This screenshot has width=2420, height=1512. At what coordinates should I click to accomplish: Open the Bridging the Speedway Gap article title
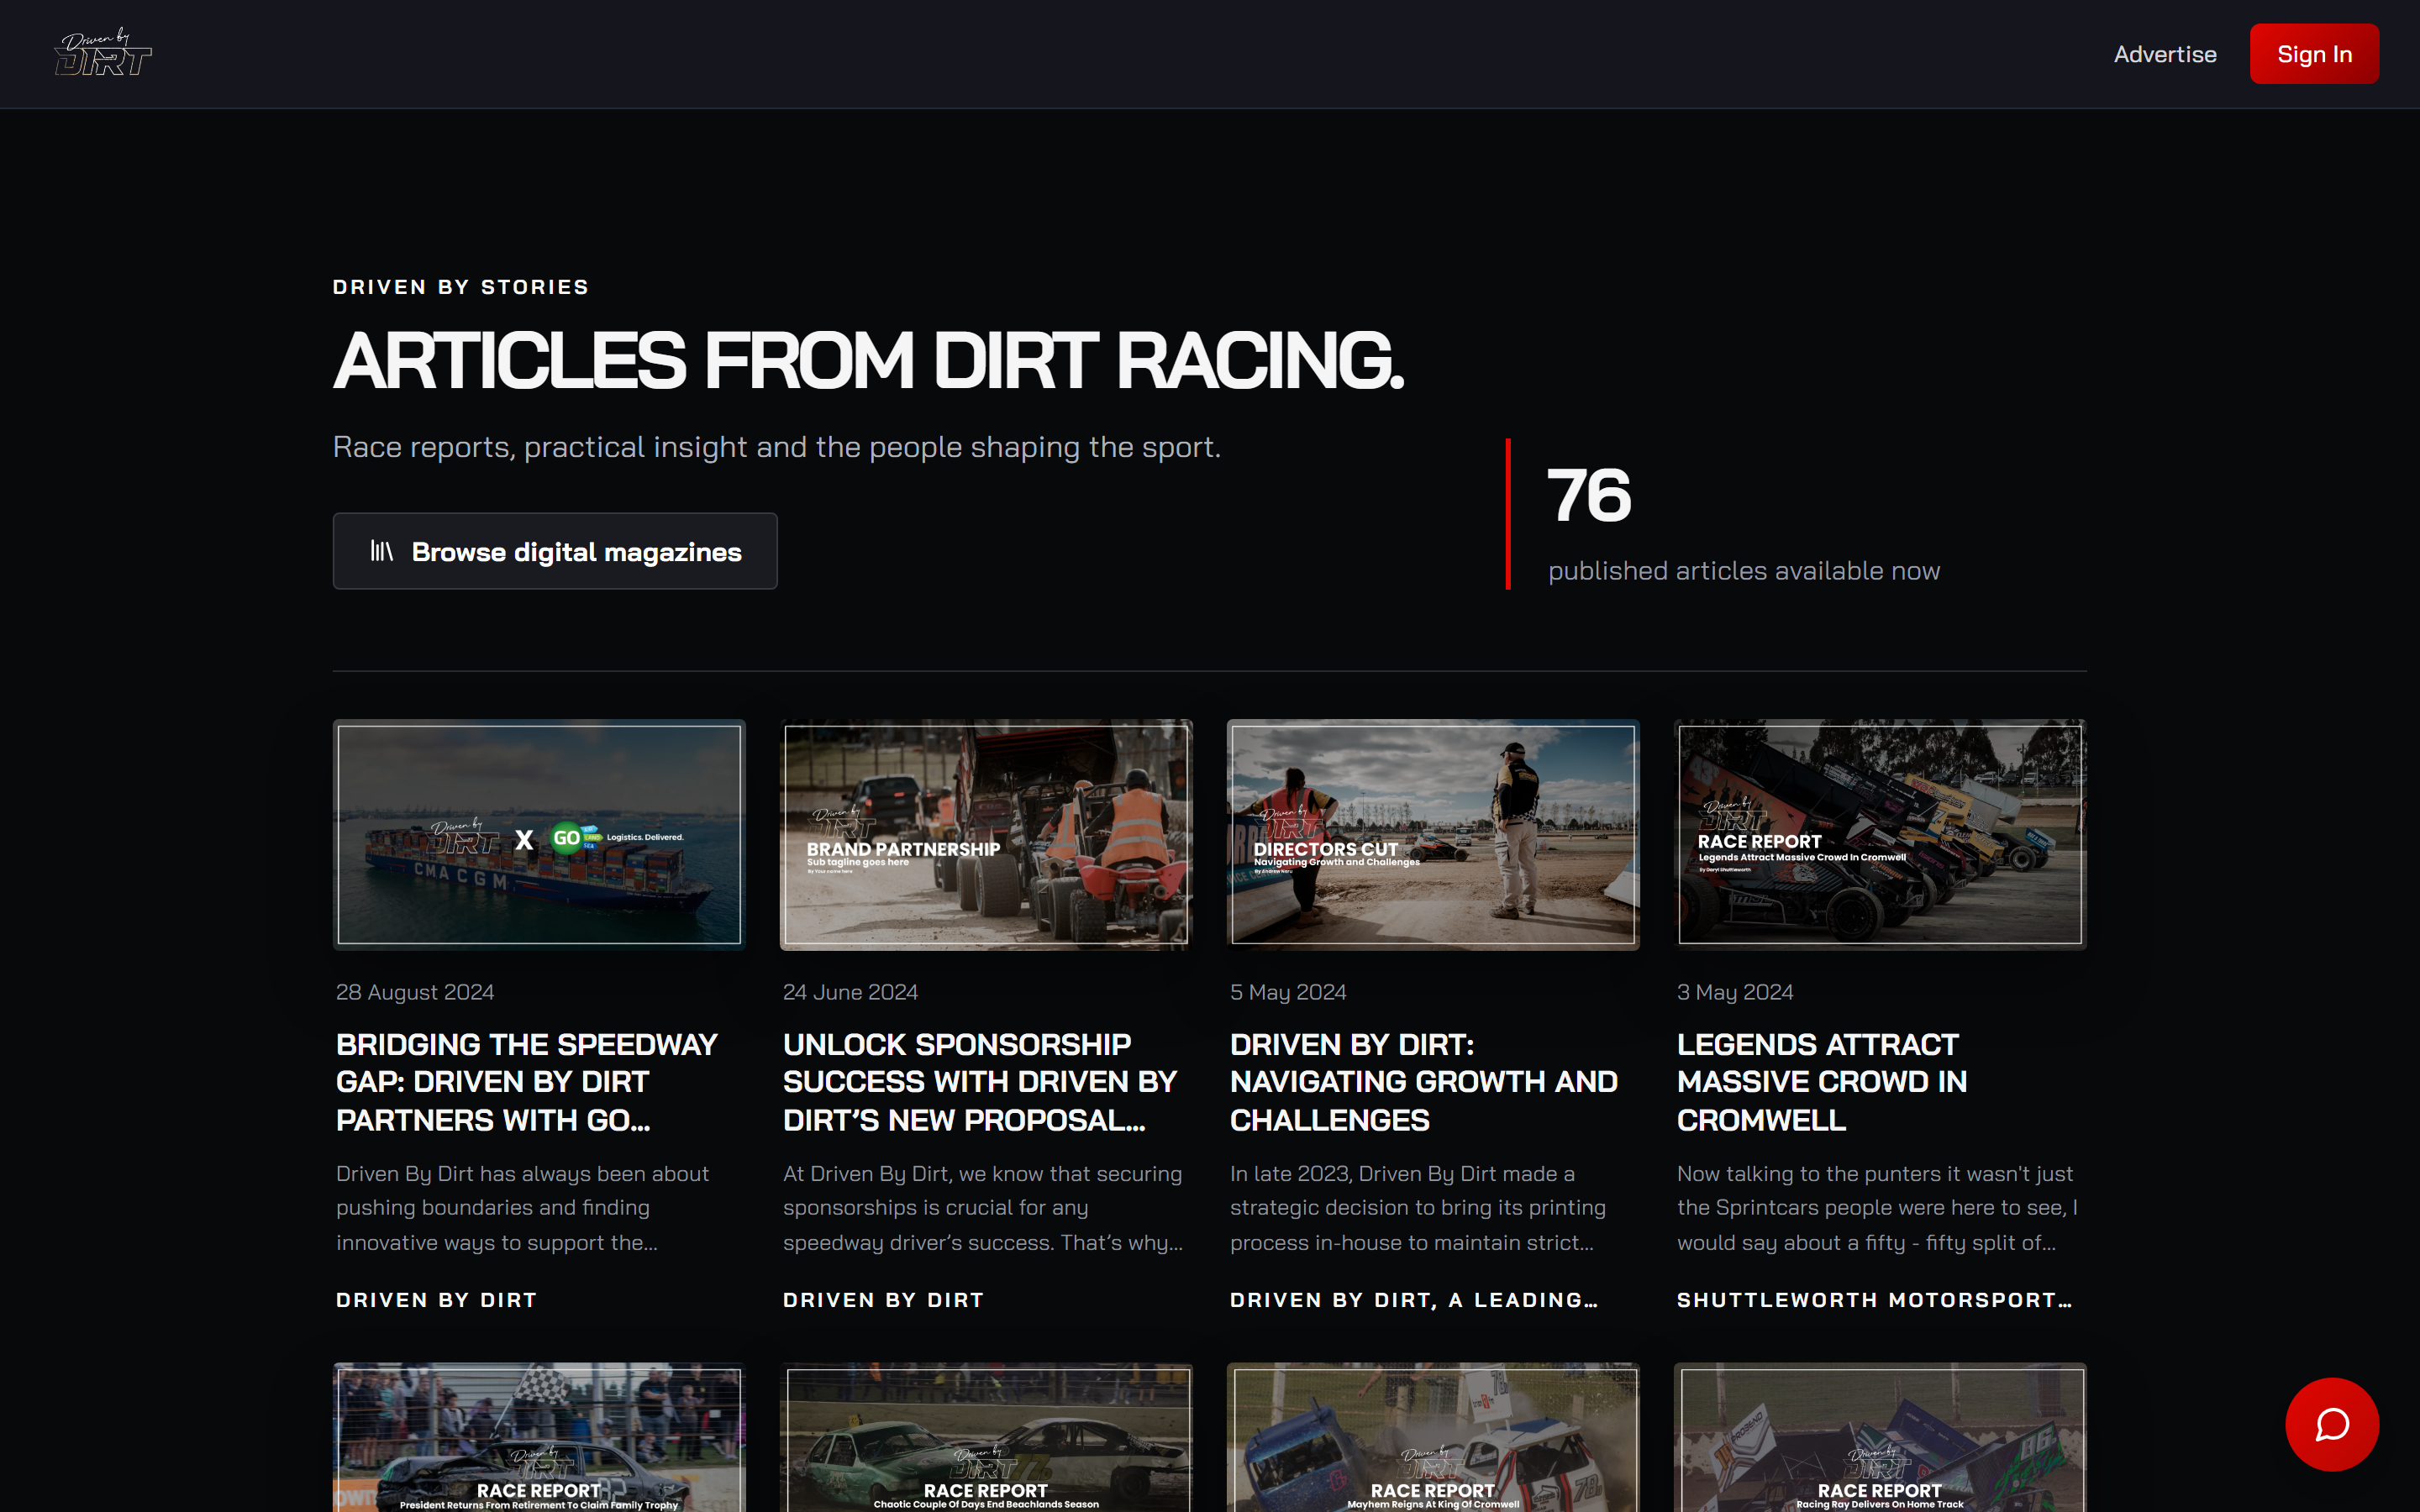528,1082
